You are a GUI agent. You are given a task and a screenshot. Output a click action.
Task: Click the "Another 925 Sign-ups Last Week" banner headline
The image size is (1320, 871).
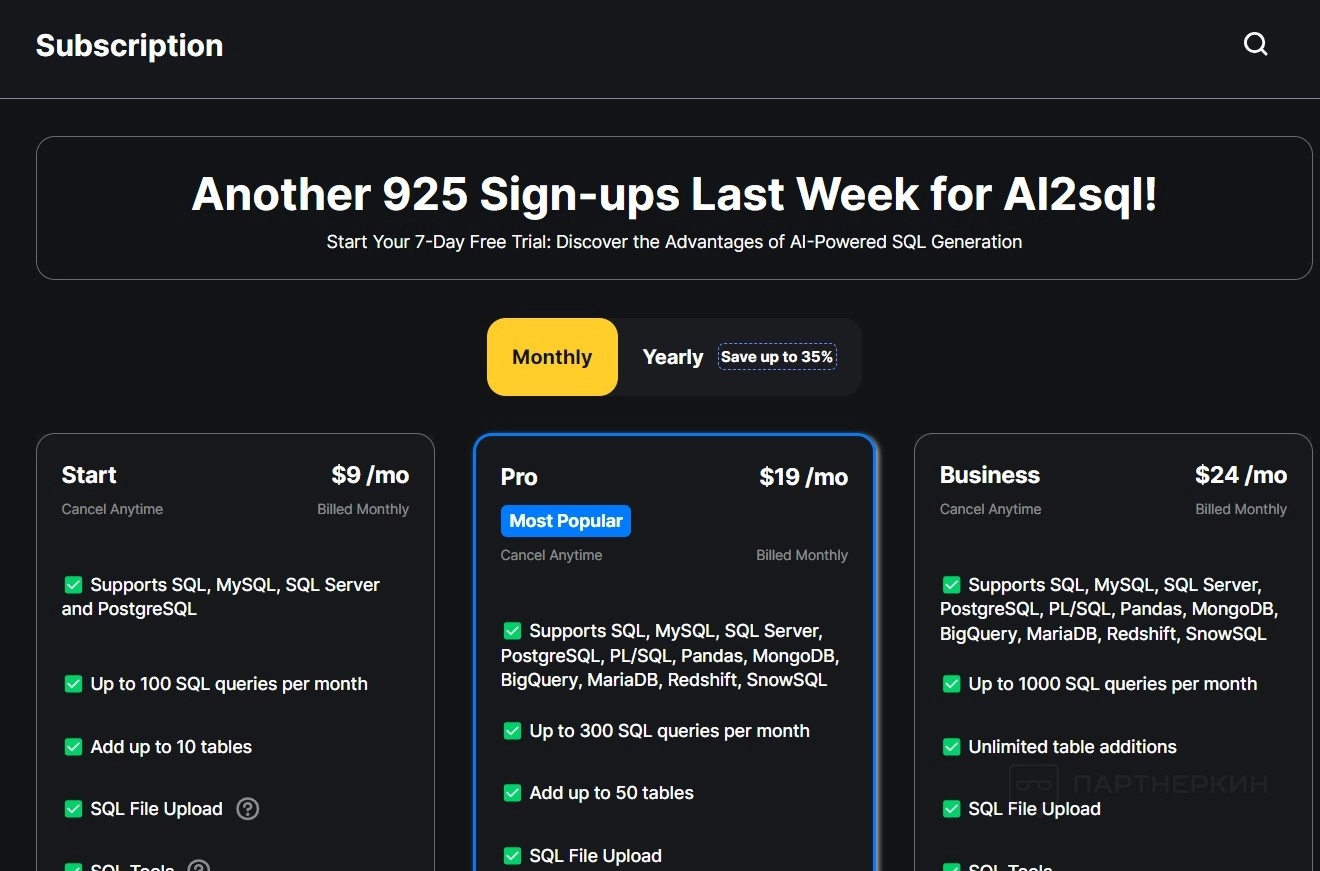click(x=674, y=194)
